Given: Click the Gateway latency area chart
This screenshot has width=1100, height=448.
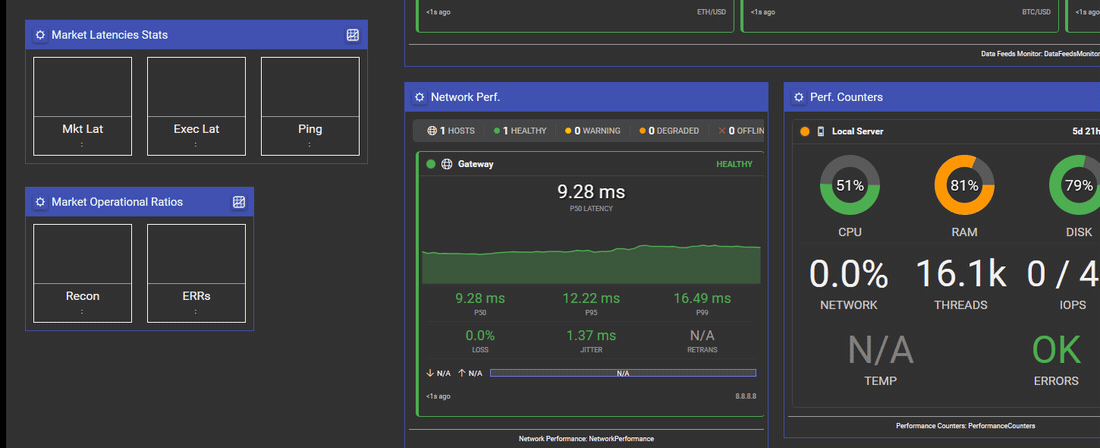Looking at the screenshot, I should point(591,264).
